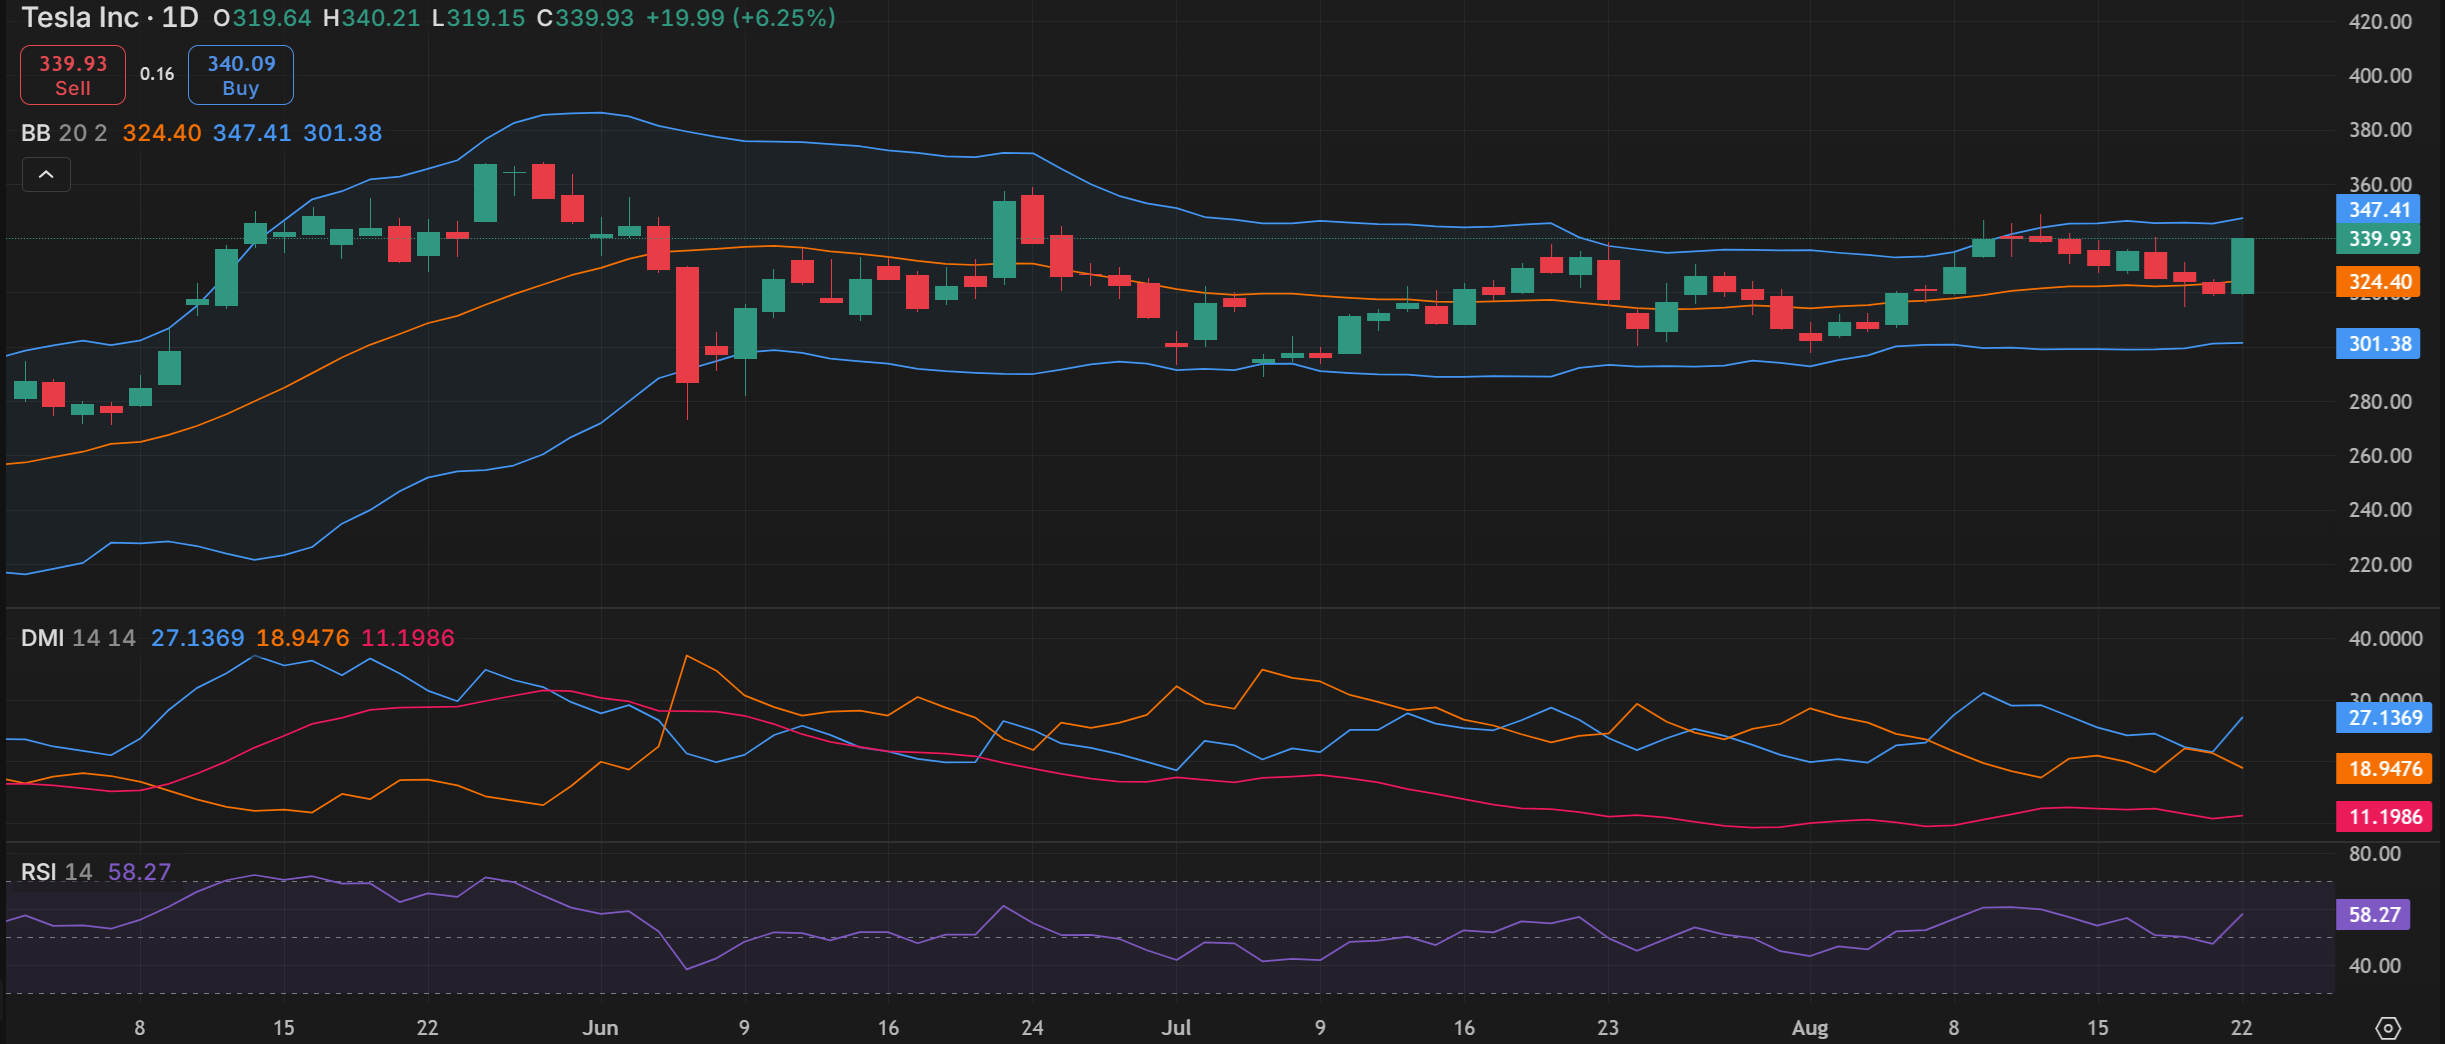Click the orange 324.40 BB legend value

(162, 133)
